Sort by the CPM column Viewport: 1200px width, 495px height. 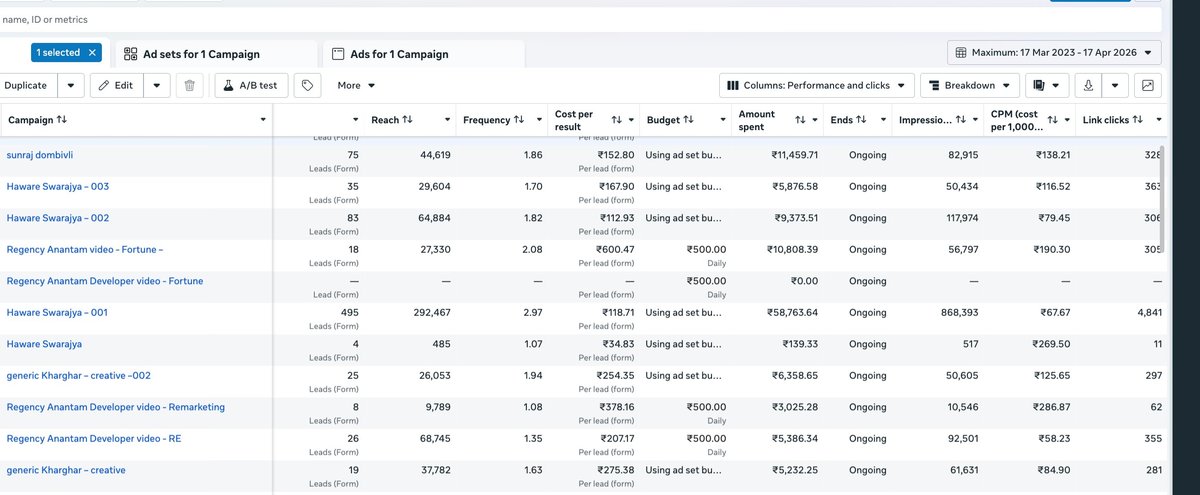tap(1052, 120)
